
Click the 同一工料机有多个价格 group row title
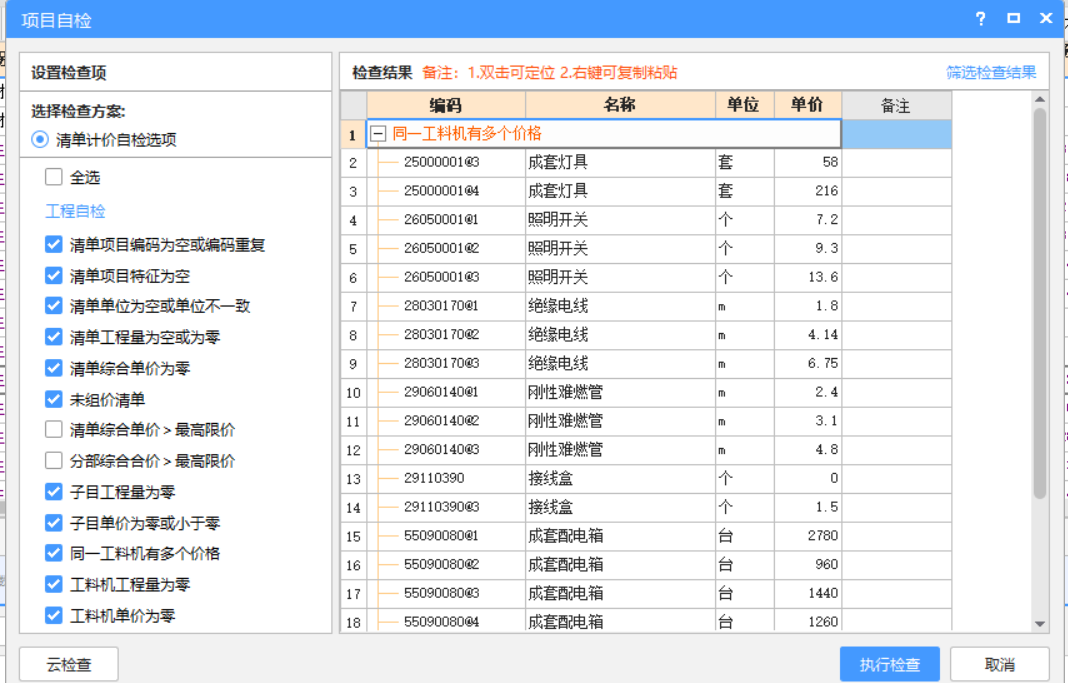point(467,133)
